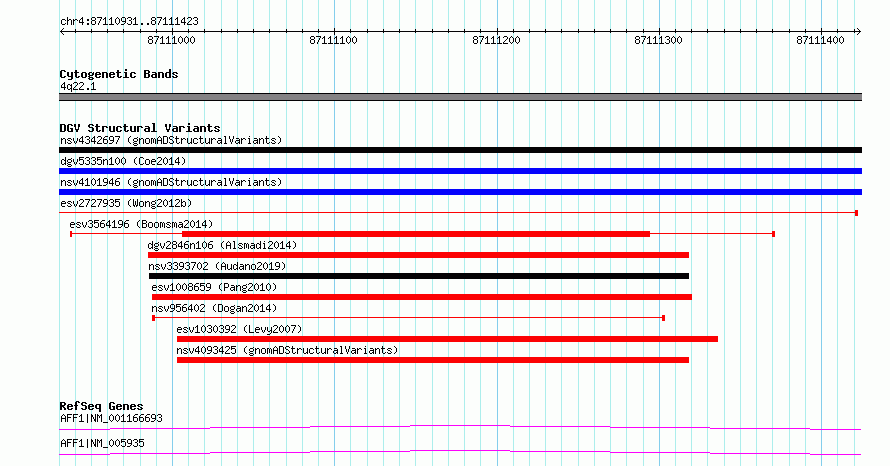Click the right arrow of the ruler
This screenshot has width=890, height=466.
[858, 32]
